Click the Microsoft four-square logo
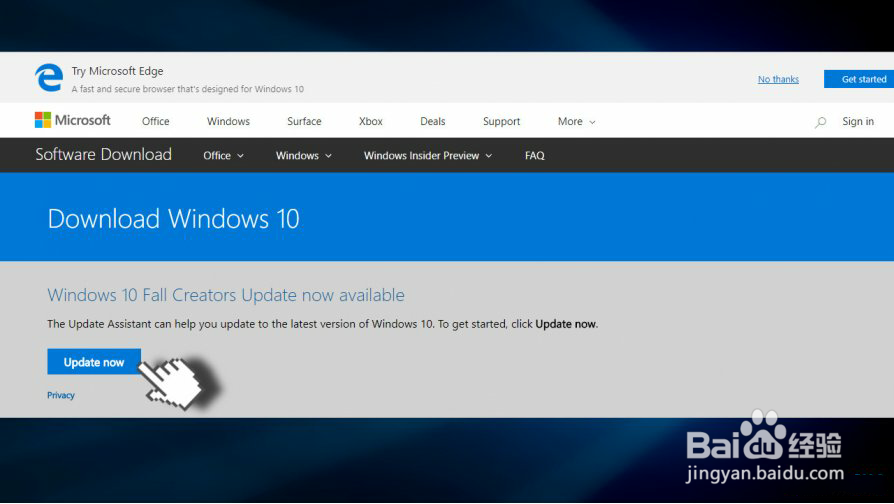The image size is (894, 504). pyautogui.click(x=43, y=120)
